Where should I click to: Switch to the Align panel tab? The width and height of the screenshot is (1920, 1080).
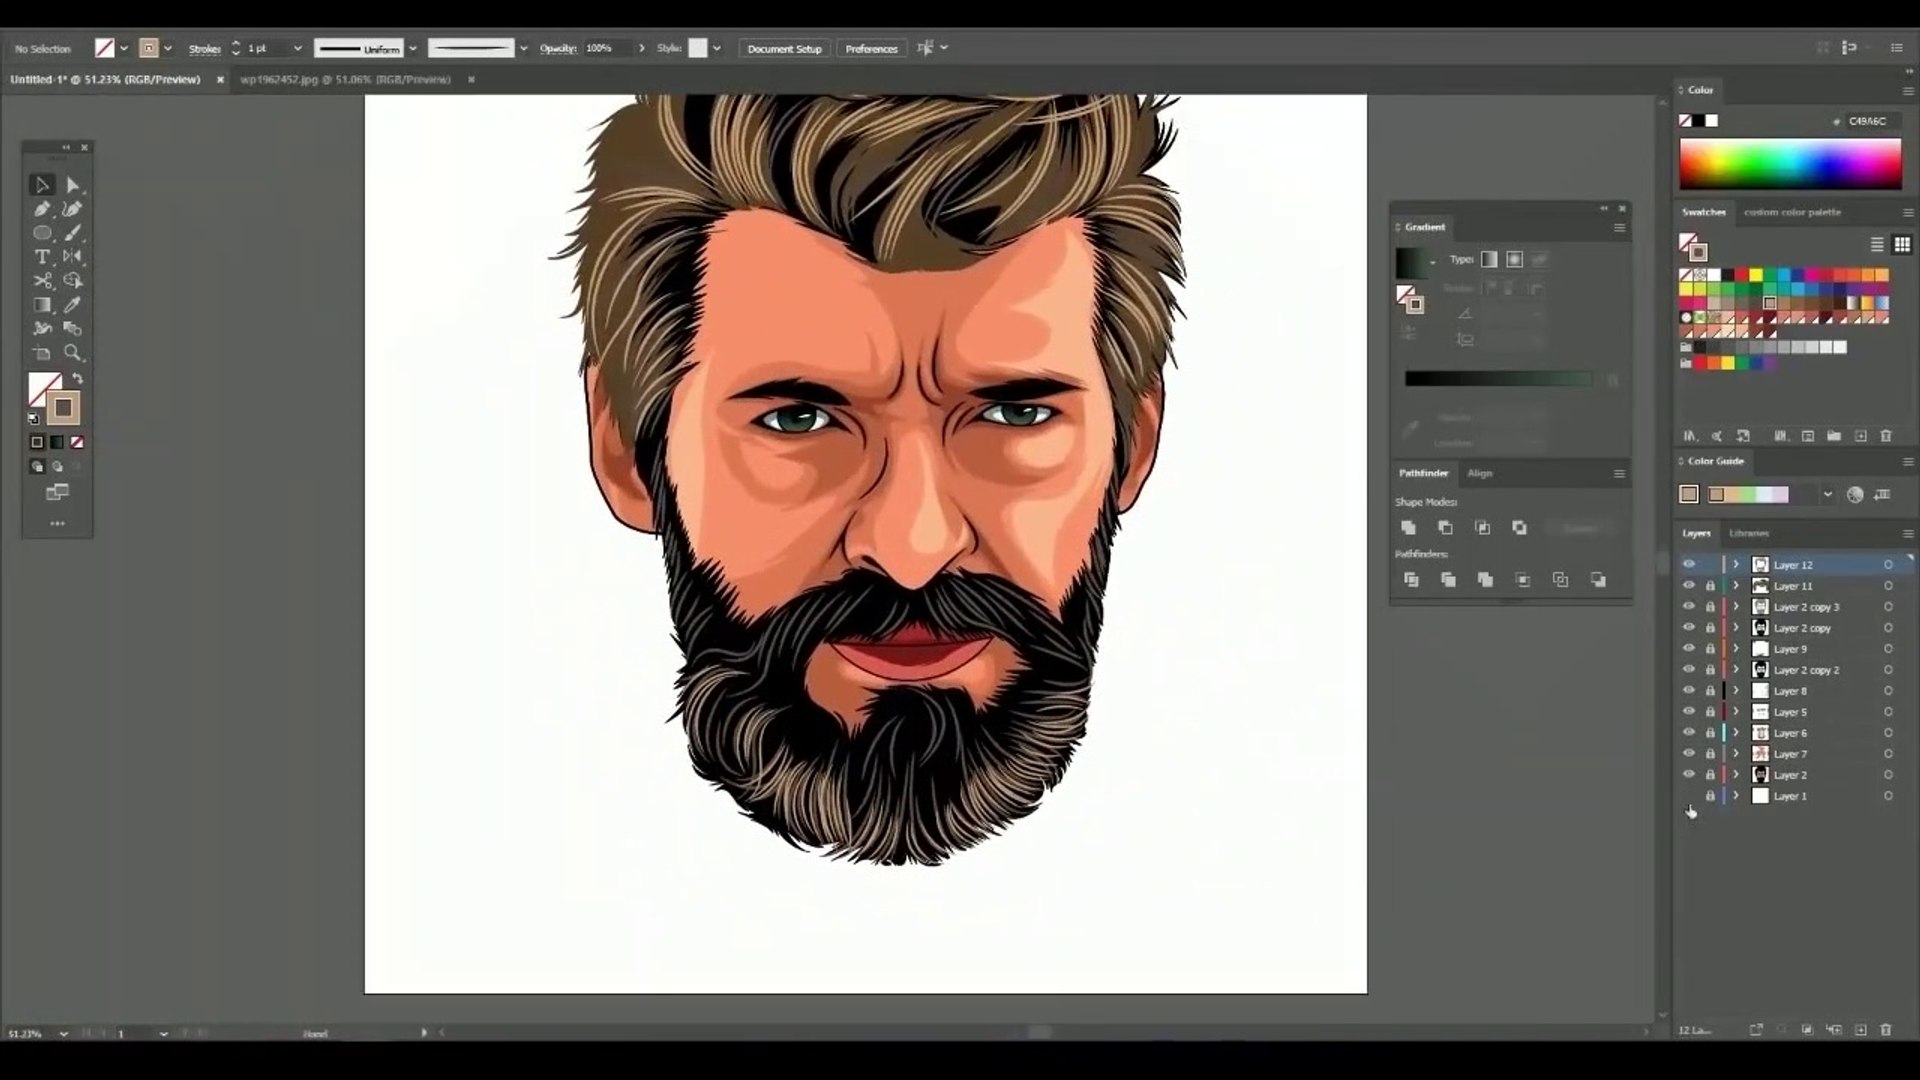pyautogui.click(x=1479, y=473)
